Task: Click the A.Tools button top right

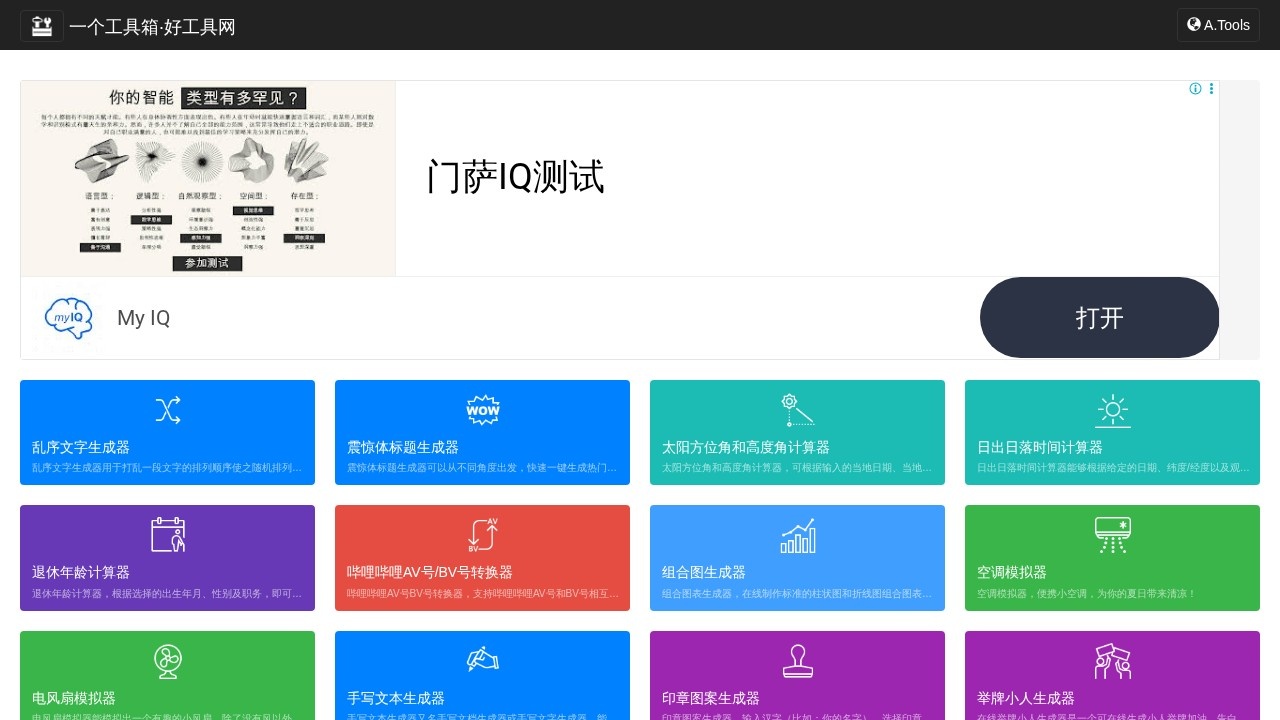Action: (x=1217, y=25)
